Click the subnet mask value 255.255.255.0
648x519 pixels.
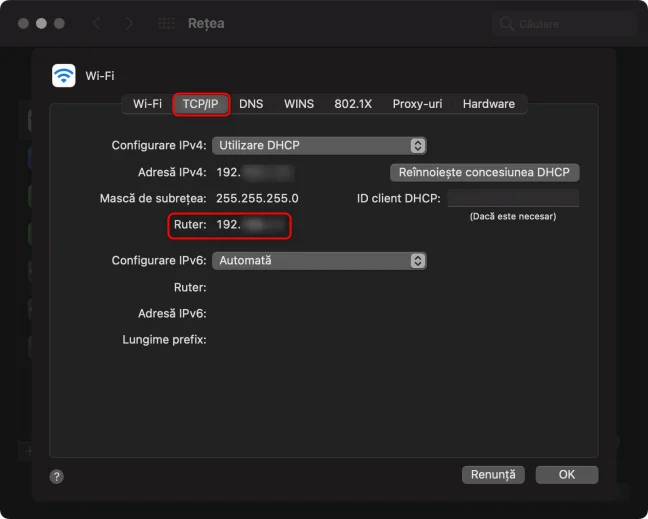(257, 198)
